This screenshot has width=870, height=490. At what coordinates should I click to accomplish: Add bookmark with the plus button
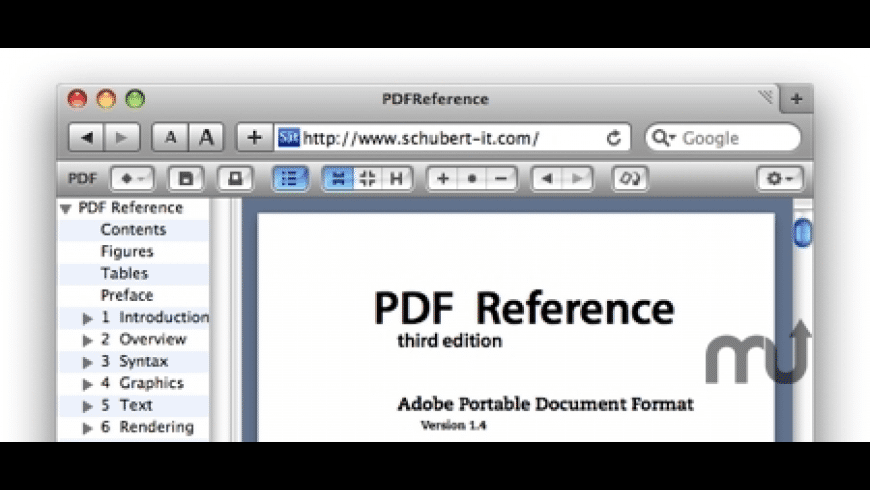[255, 137]
